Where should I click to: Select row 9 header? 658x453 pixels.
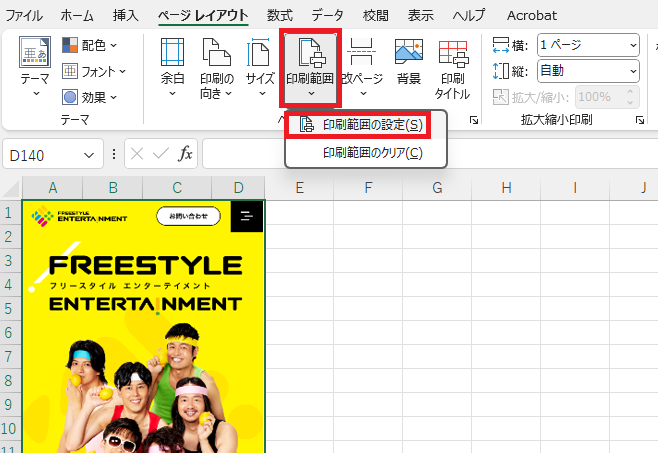pyautogui.click(x=10, y=405)
